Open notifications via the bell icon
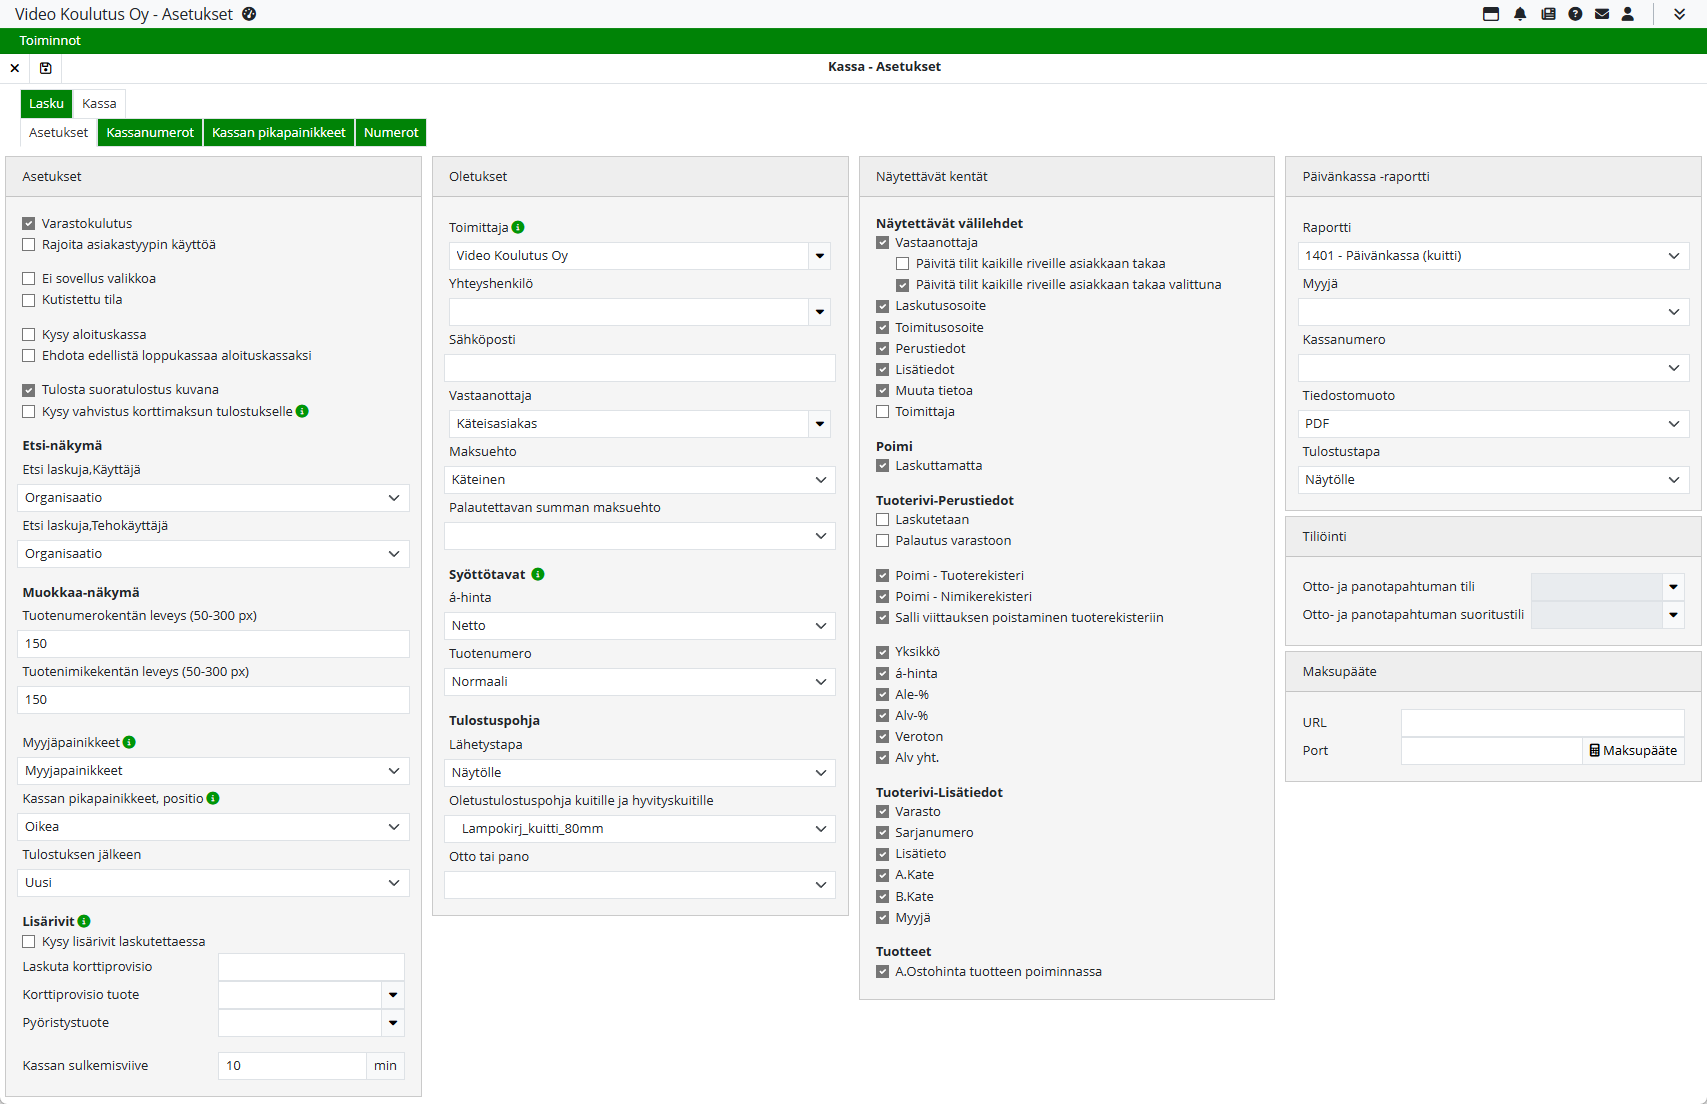The height and width of the screenshot is (1104, 1707). click(x=1520, y=14)
